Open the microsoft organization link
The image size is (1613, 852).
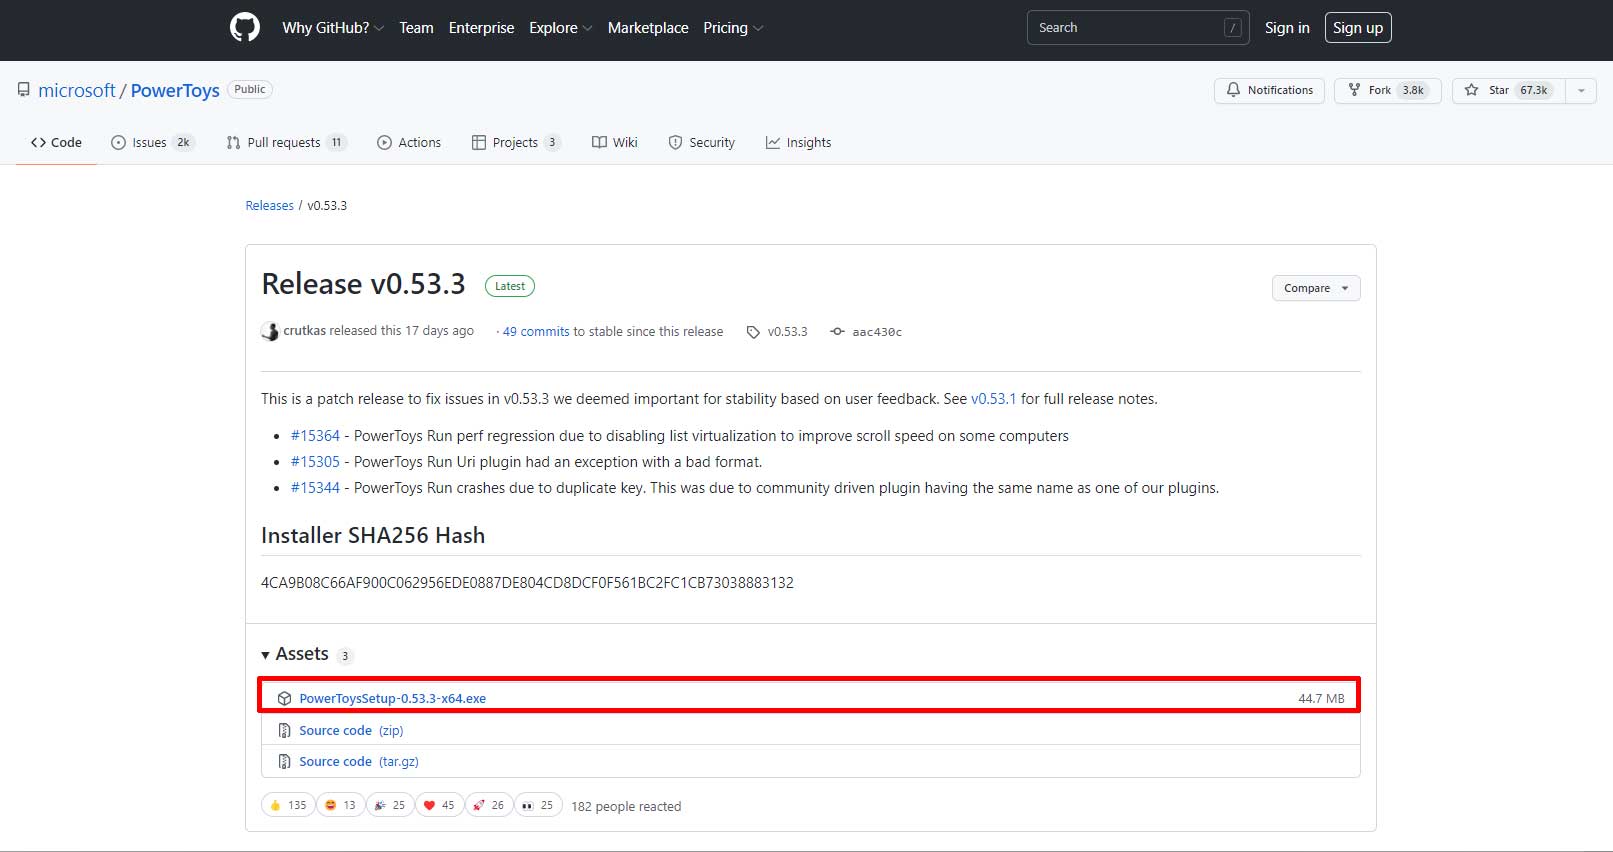(x=77, y=90)
